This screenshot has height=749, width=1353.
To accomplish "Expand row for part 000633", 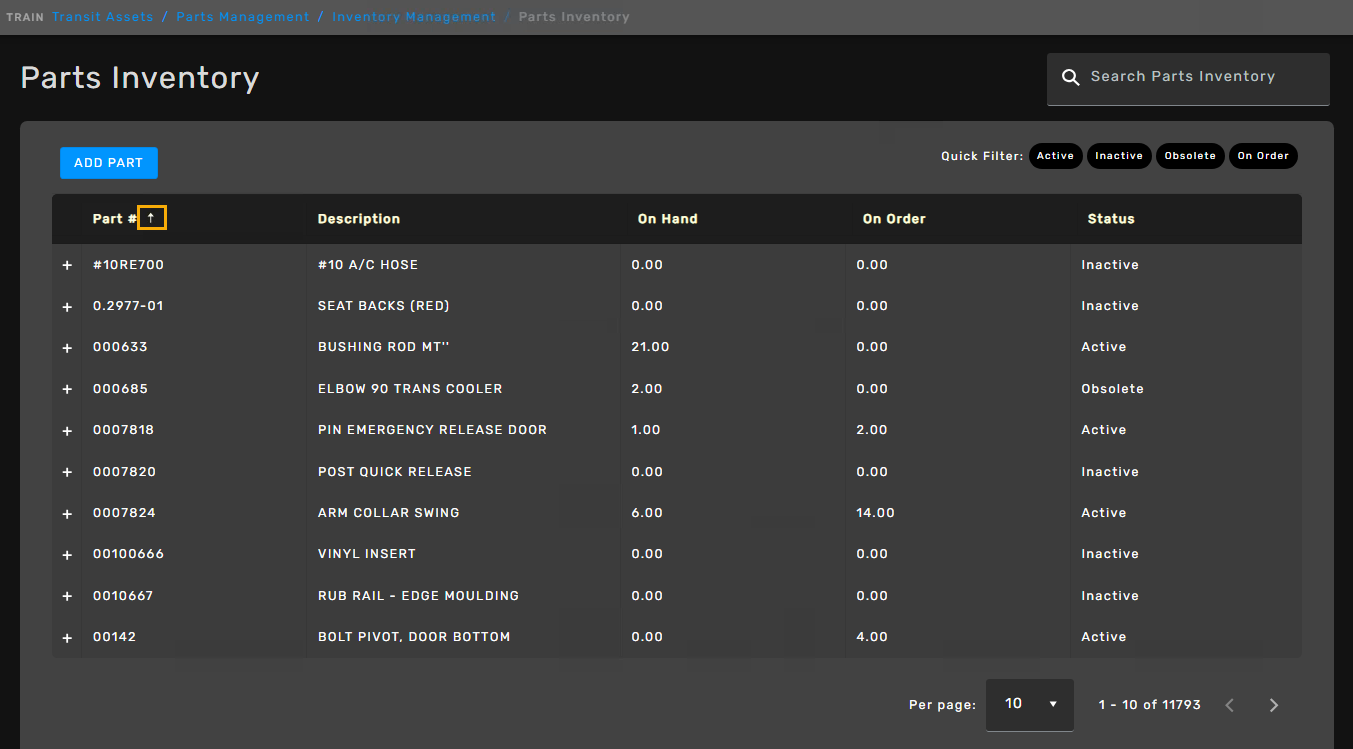I will point(67,348).
